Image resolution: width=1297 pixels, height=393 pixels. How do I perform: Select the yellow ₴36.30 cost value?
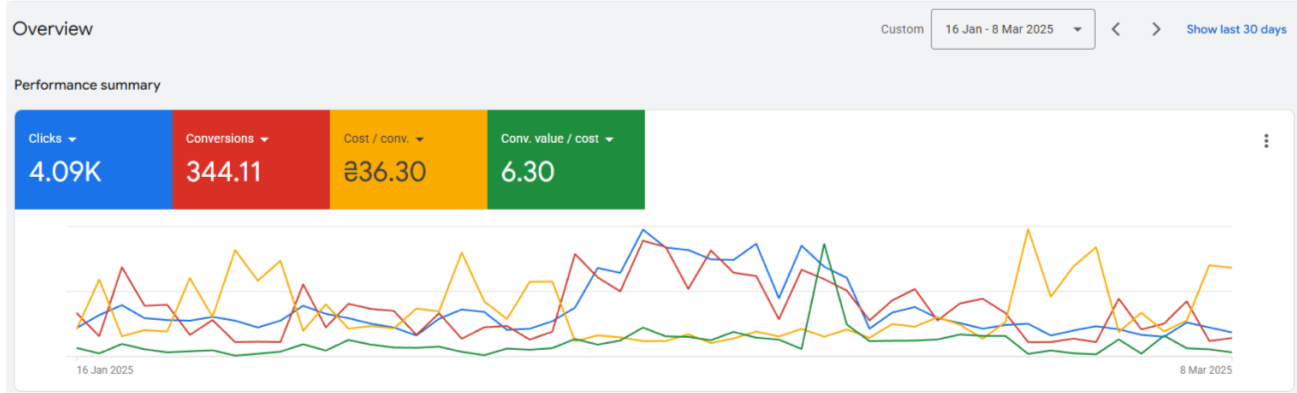point(385,172)
